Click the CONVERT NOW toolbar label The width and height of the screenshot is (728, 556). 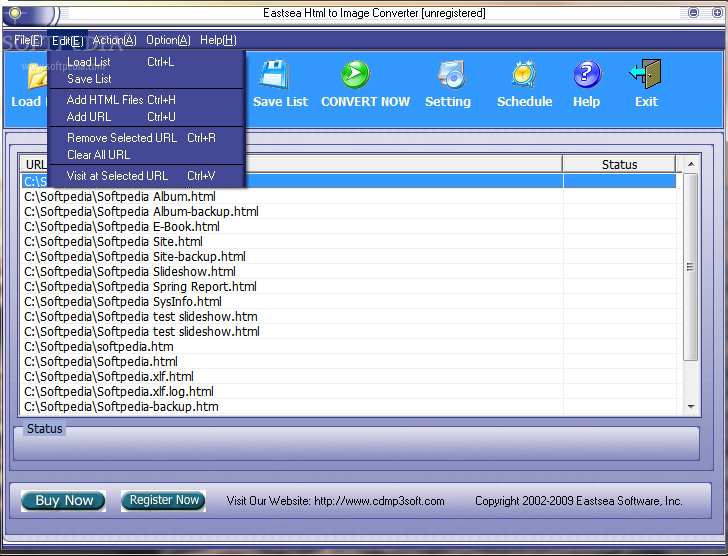coord(365,102)
